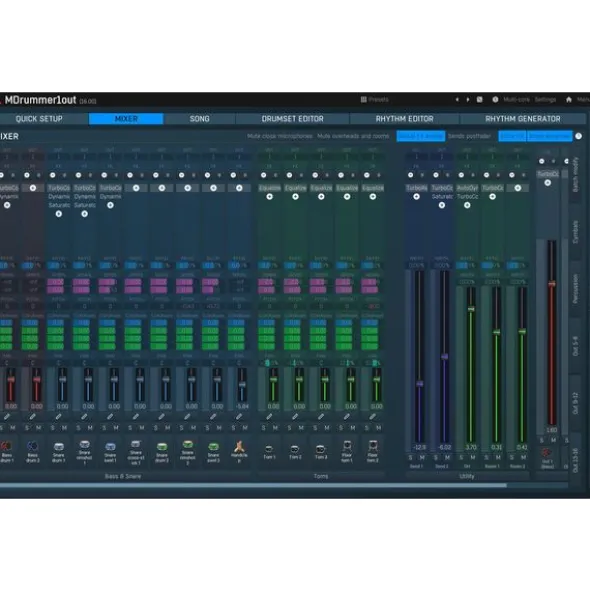Click the home icon in title bar
Screen dimensions: 590x591
point(569,100)
